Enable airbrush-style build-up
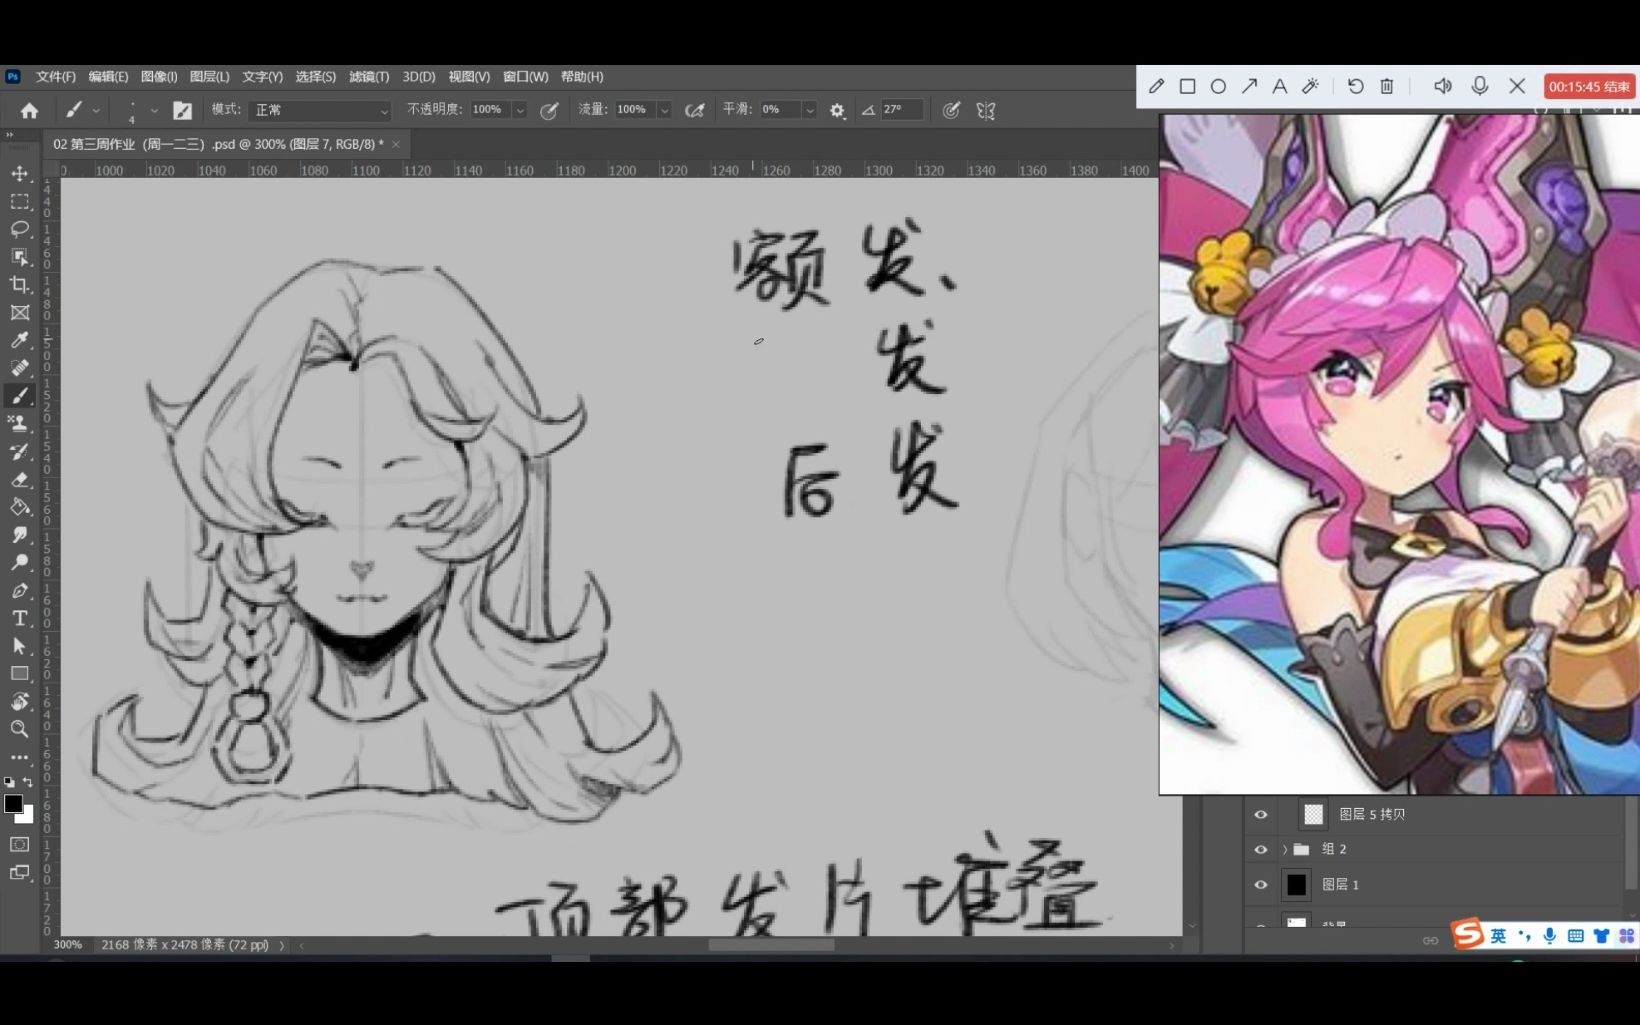This screenshot has height=1025, width=1640. (x=694, y=110)
